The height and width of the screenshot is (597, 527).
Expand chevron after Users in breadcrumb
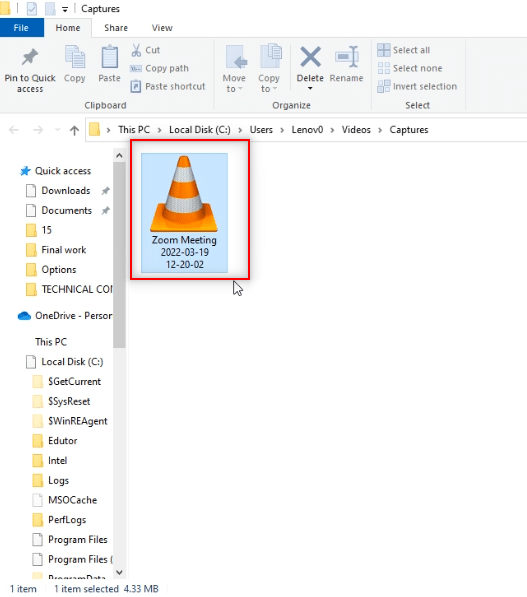tap(282, 130)
